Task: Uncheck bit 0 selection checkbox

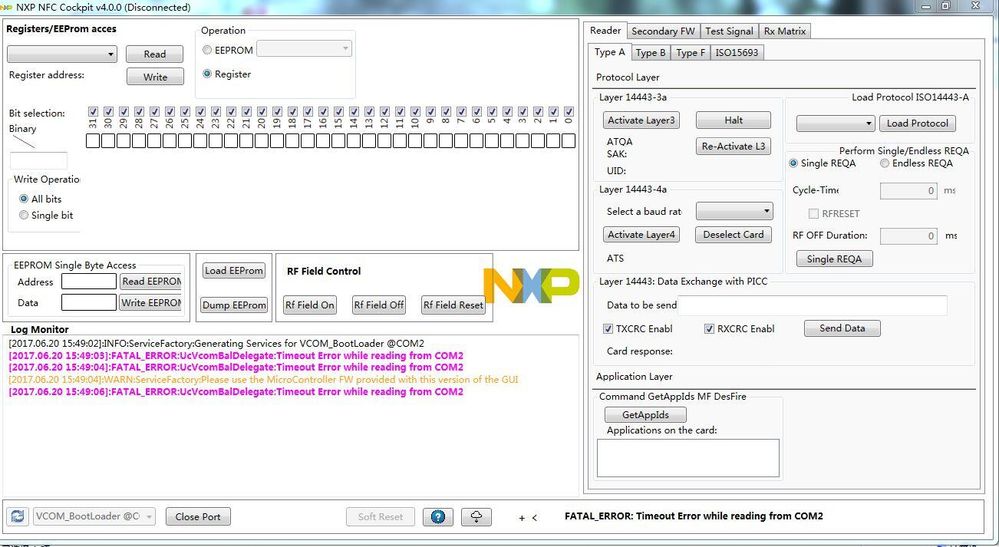Action: pyautogui.click(x=568, y=111)
